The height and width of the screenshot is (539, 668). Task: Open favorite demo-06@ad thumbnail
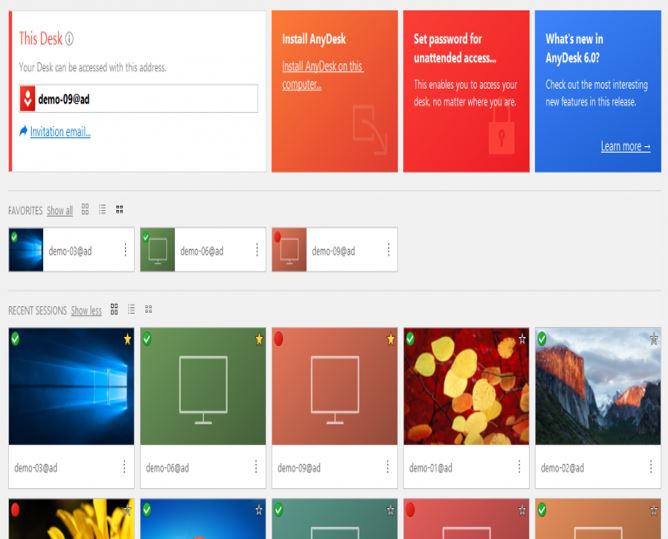click(x=158, y=250)
